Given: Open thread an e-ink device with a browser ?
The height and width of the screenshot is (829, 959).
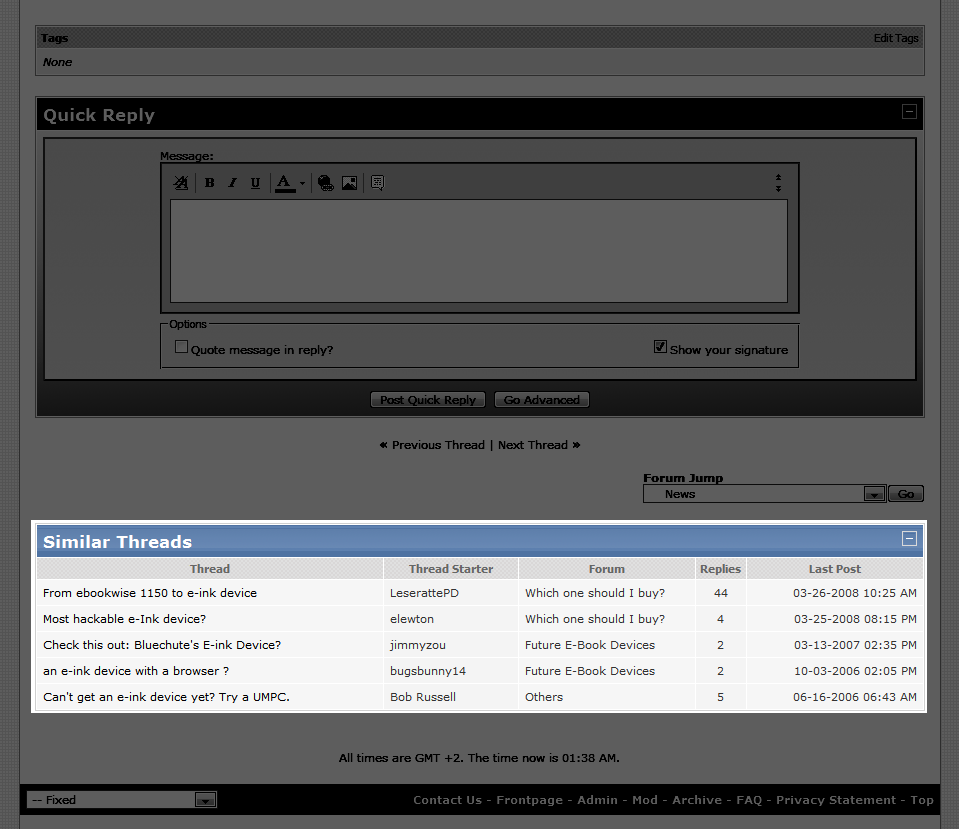Looking at the screenshot, I should [x=136, y=671].
